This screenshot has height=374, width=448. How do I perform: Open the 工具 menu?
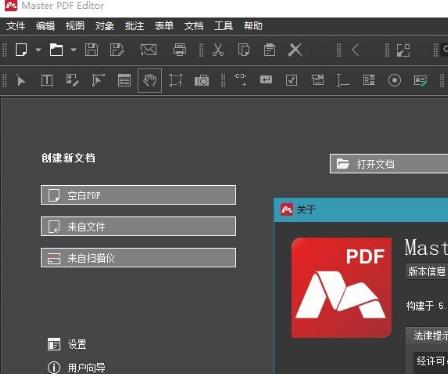coord(223,26)
